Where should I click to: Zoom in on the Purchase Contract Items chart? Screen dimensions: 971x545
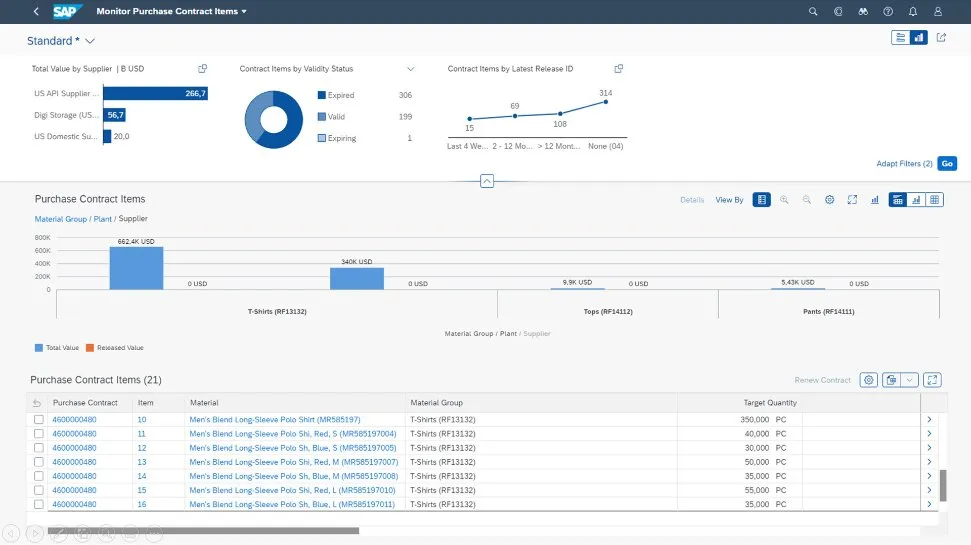click(784, 200)
